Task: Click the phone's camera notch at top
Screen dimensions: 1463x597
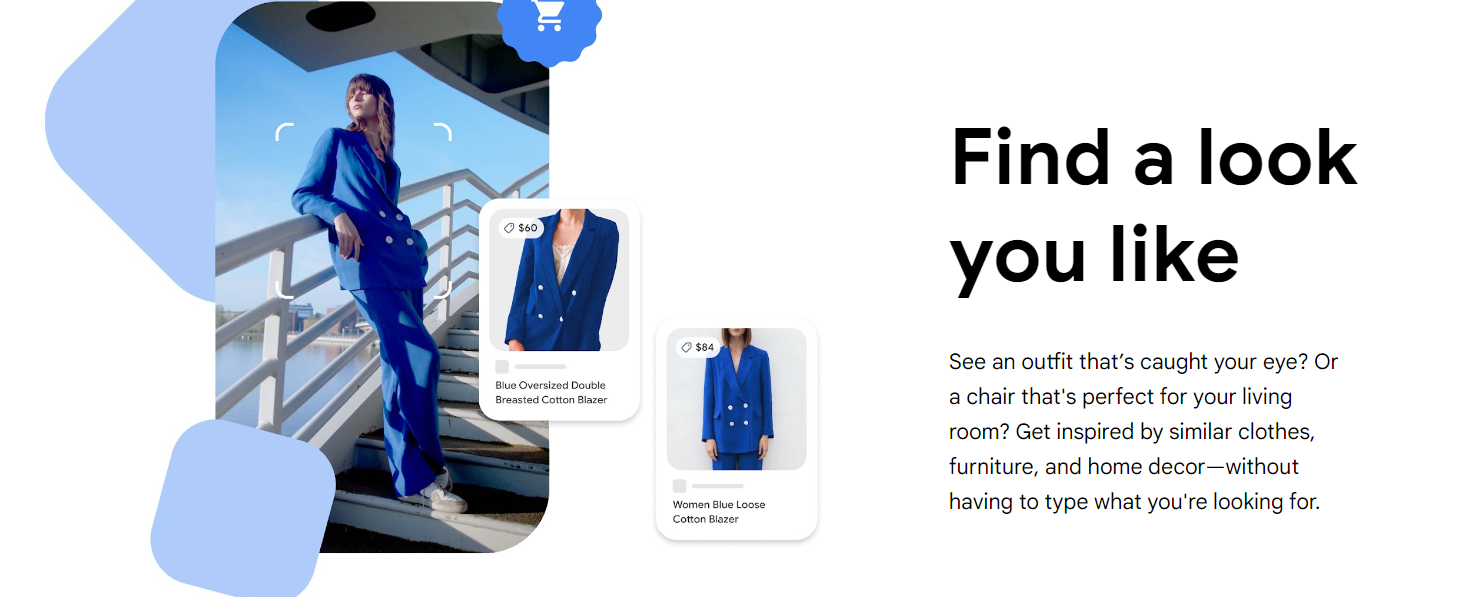Action: tap(340, 16)
